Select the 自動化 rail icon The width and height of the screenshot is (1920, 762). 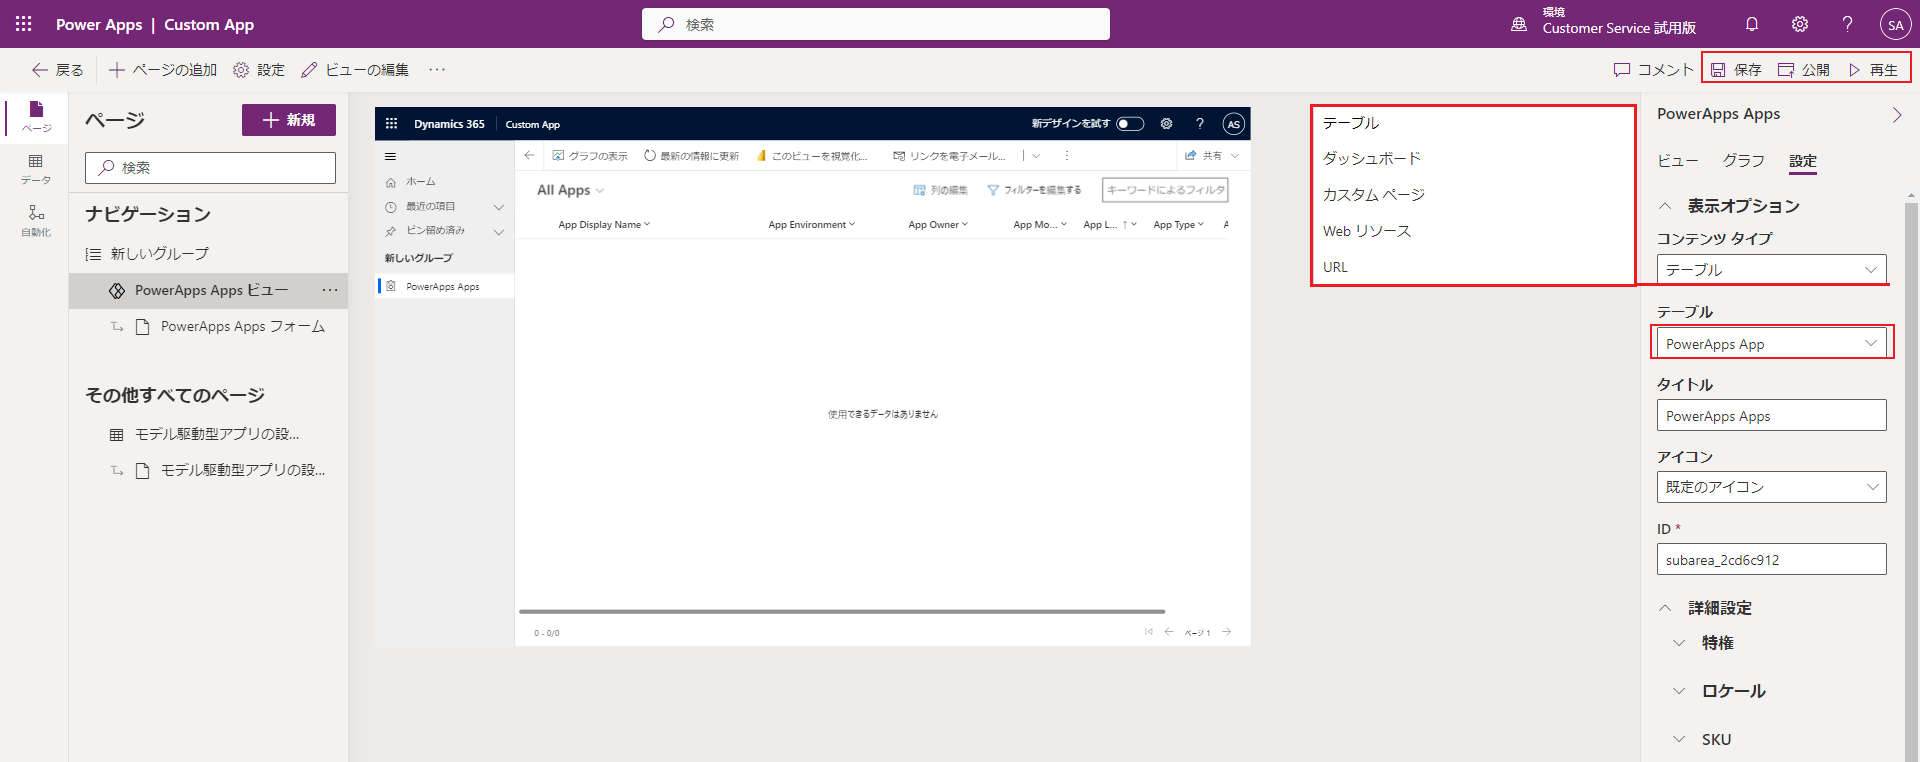coord(36,221)
